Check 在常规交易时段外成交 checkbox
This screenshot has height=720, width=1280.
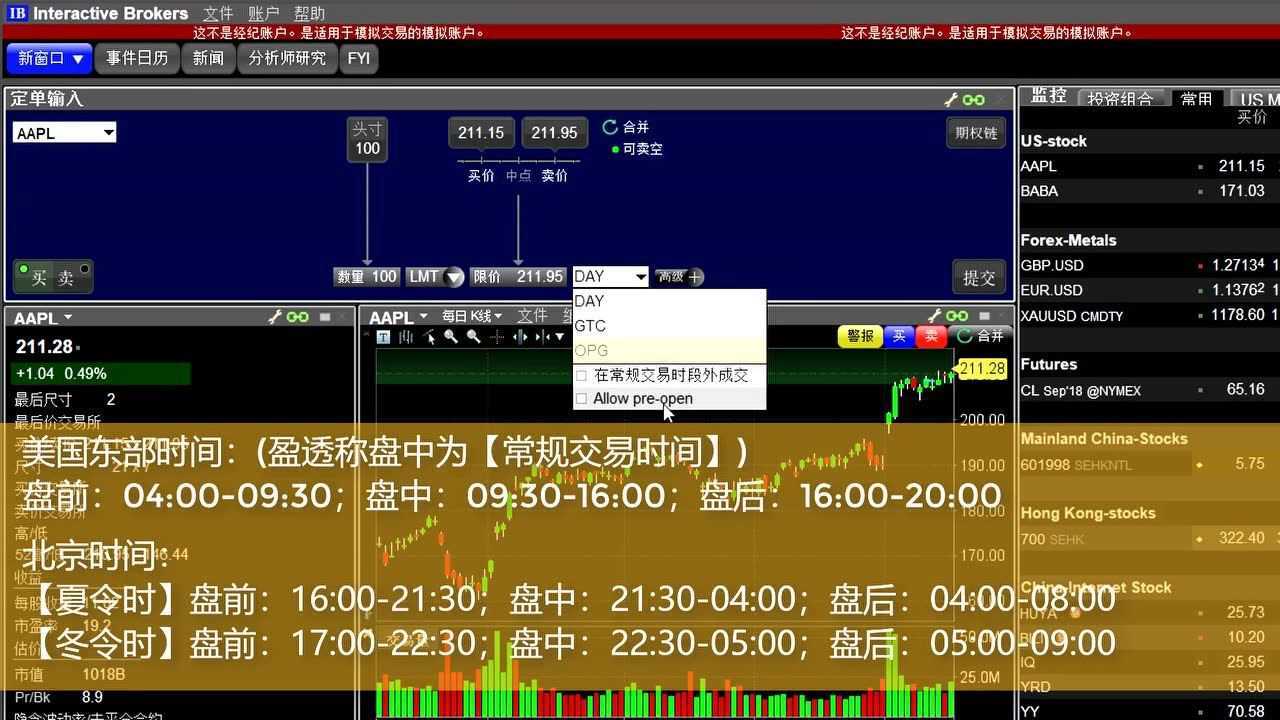click(582, 376)
